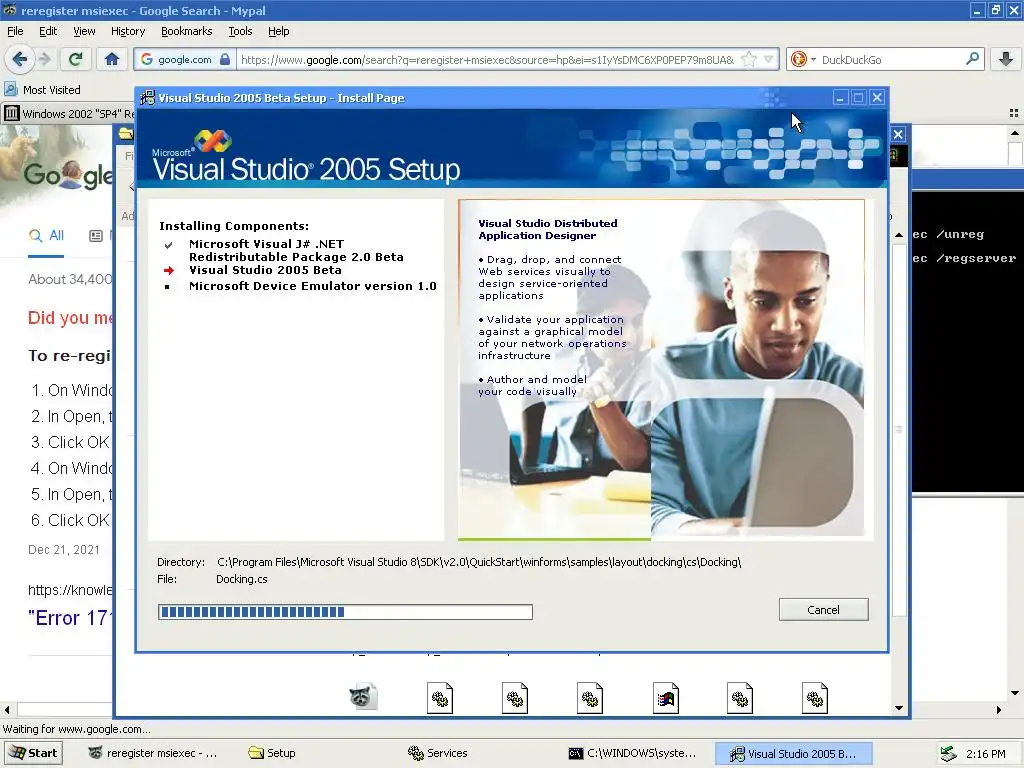Click the Visual Studio 2005 B... taskbar button
Screen dimensions: 1024x768
pyautogui.click(x=793, y=754)
